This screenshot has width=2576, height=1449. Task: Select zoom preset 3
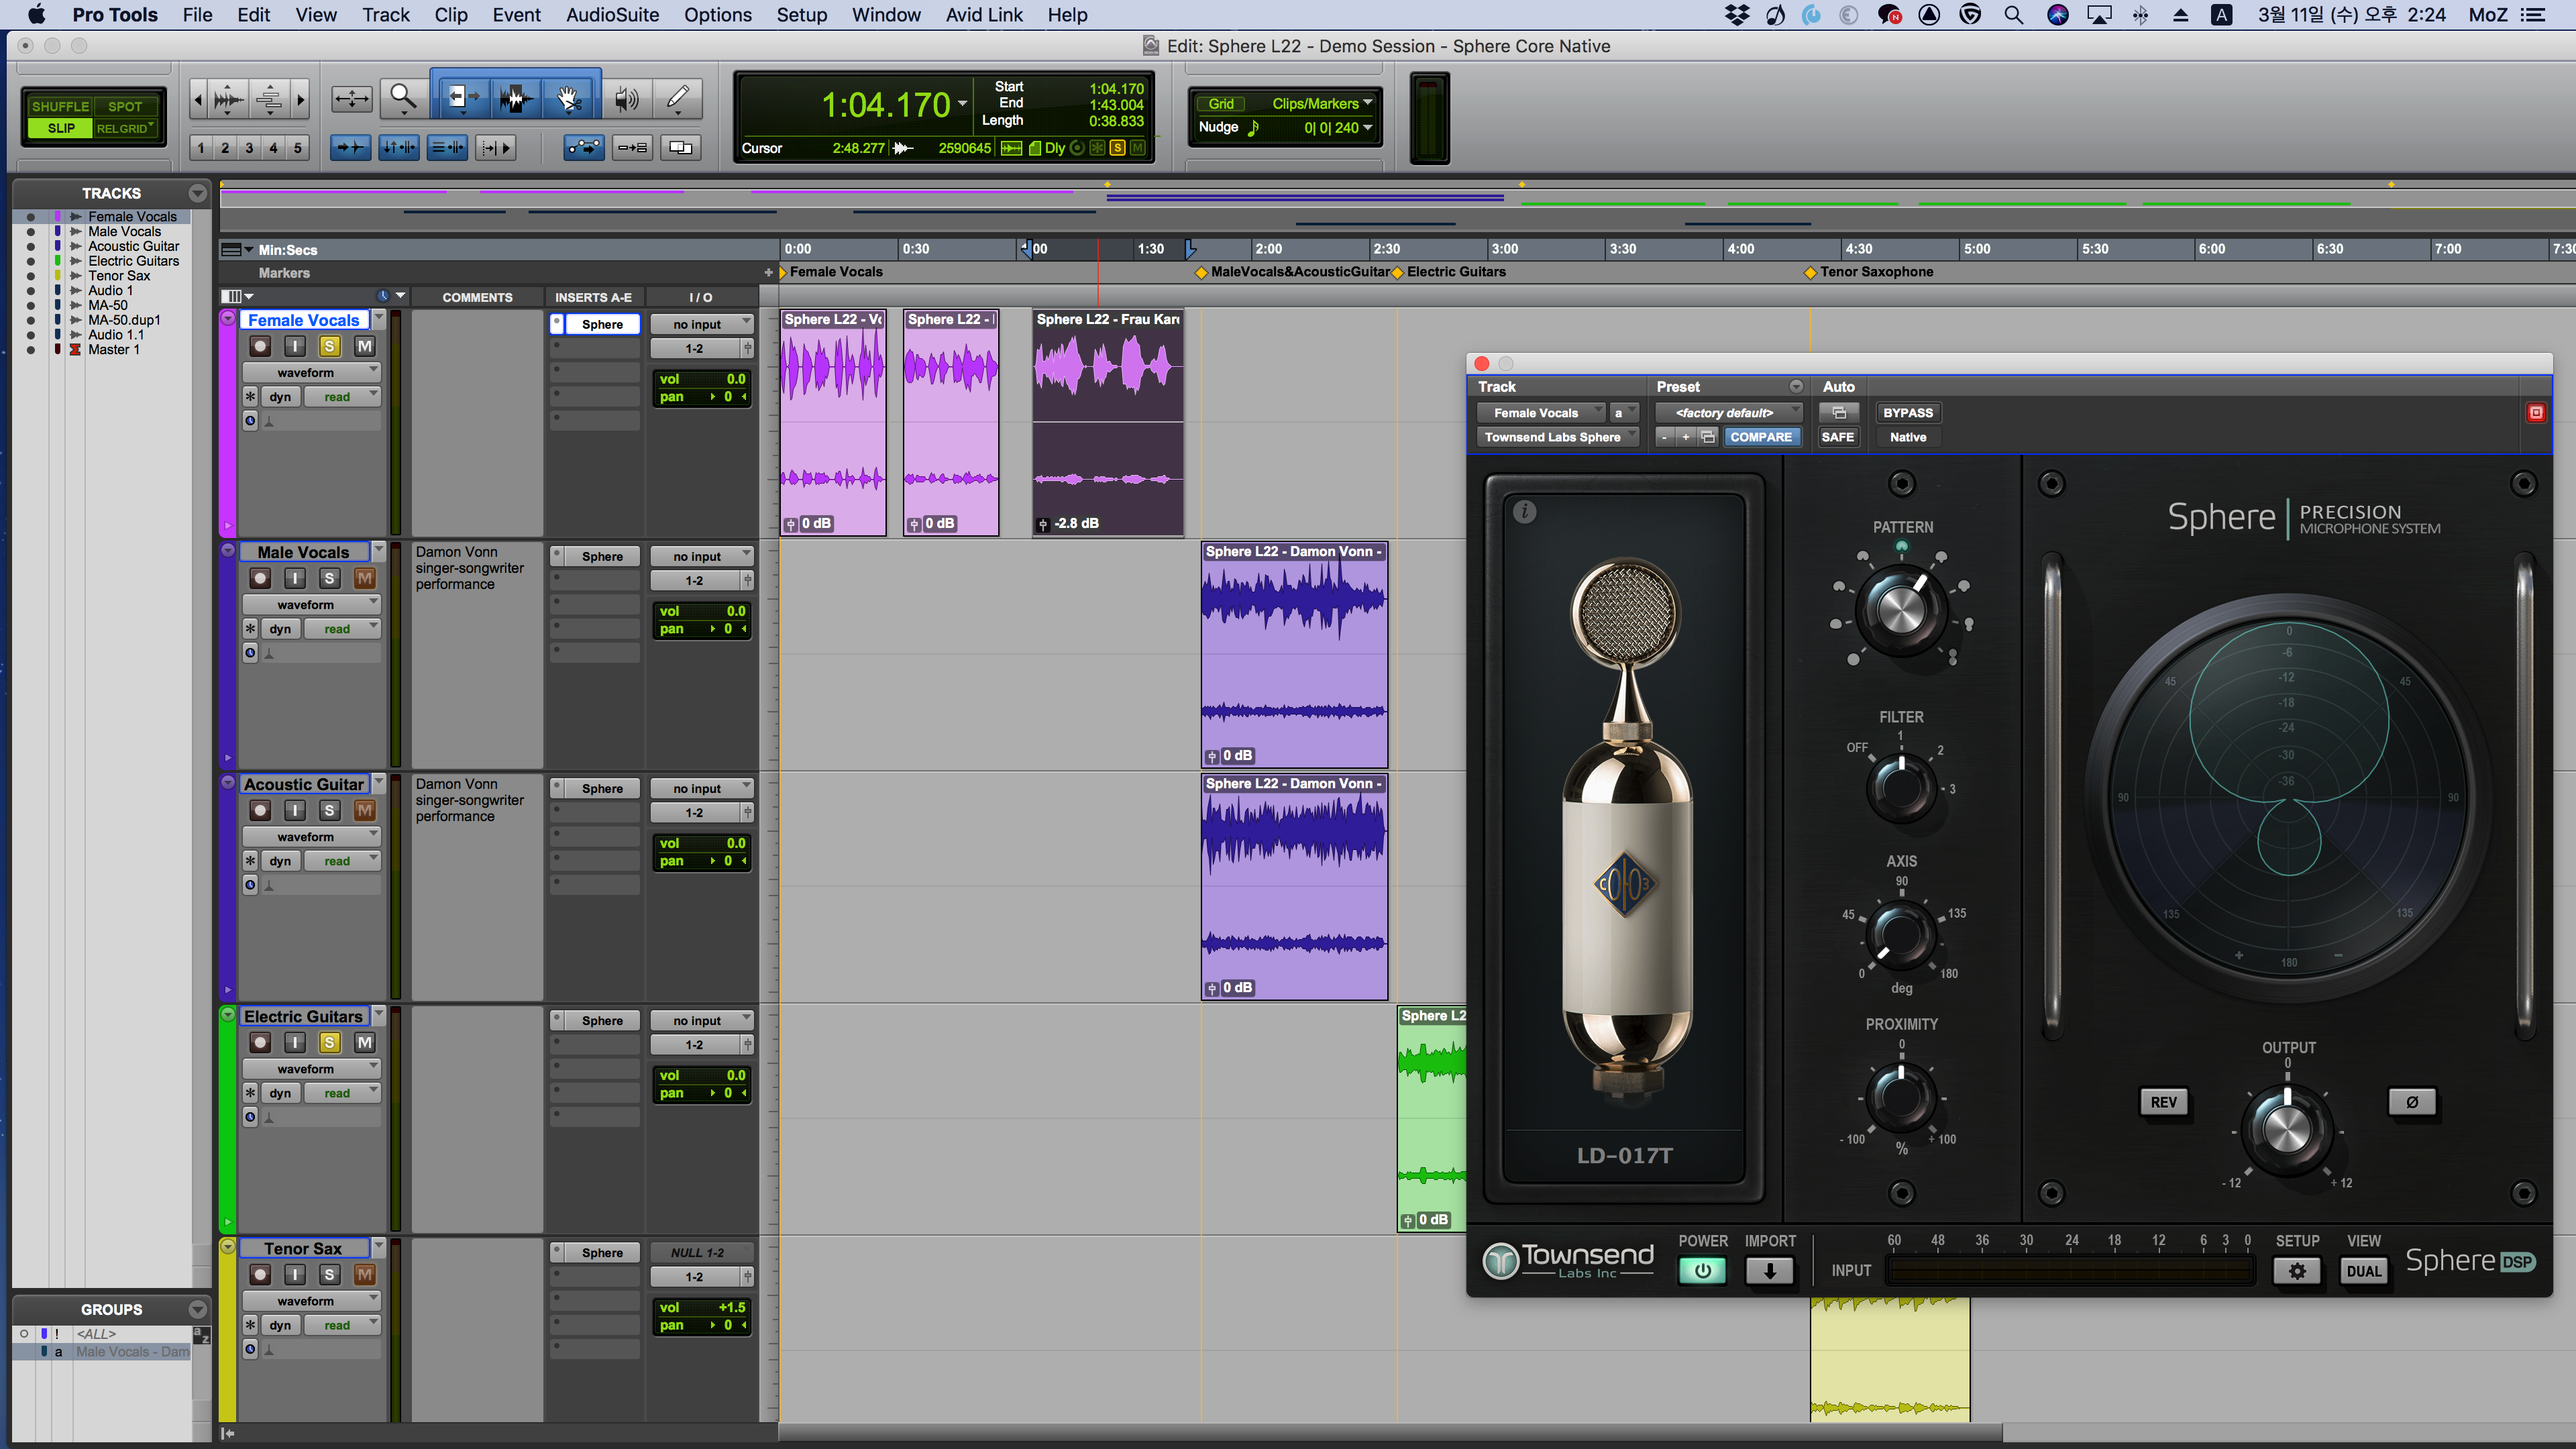(249, 148)
